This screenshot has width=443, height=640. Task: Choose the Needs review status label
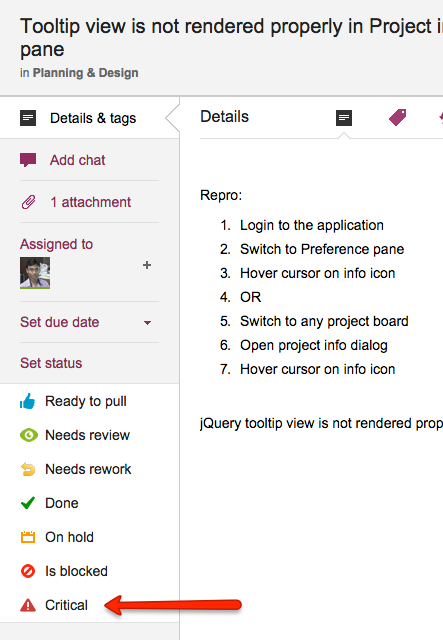87,435
